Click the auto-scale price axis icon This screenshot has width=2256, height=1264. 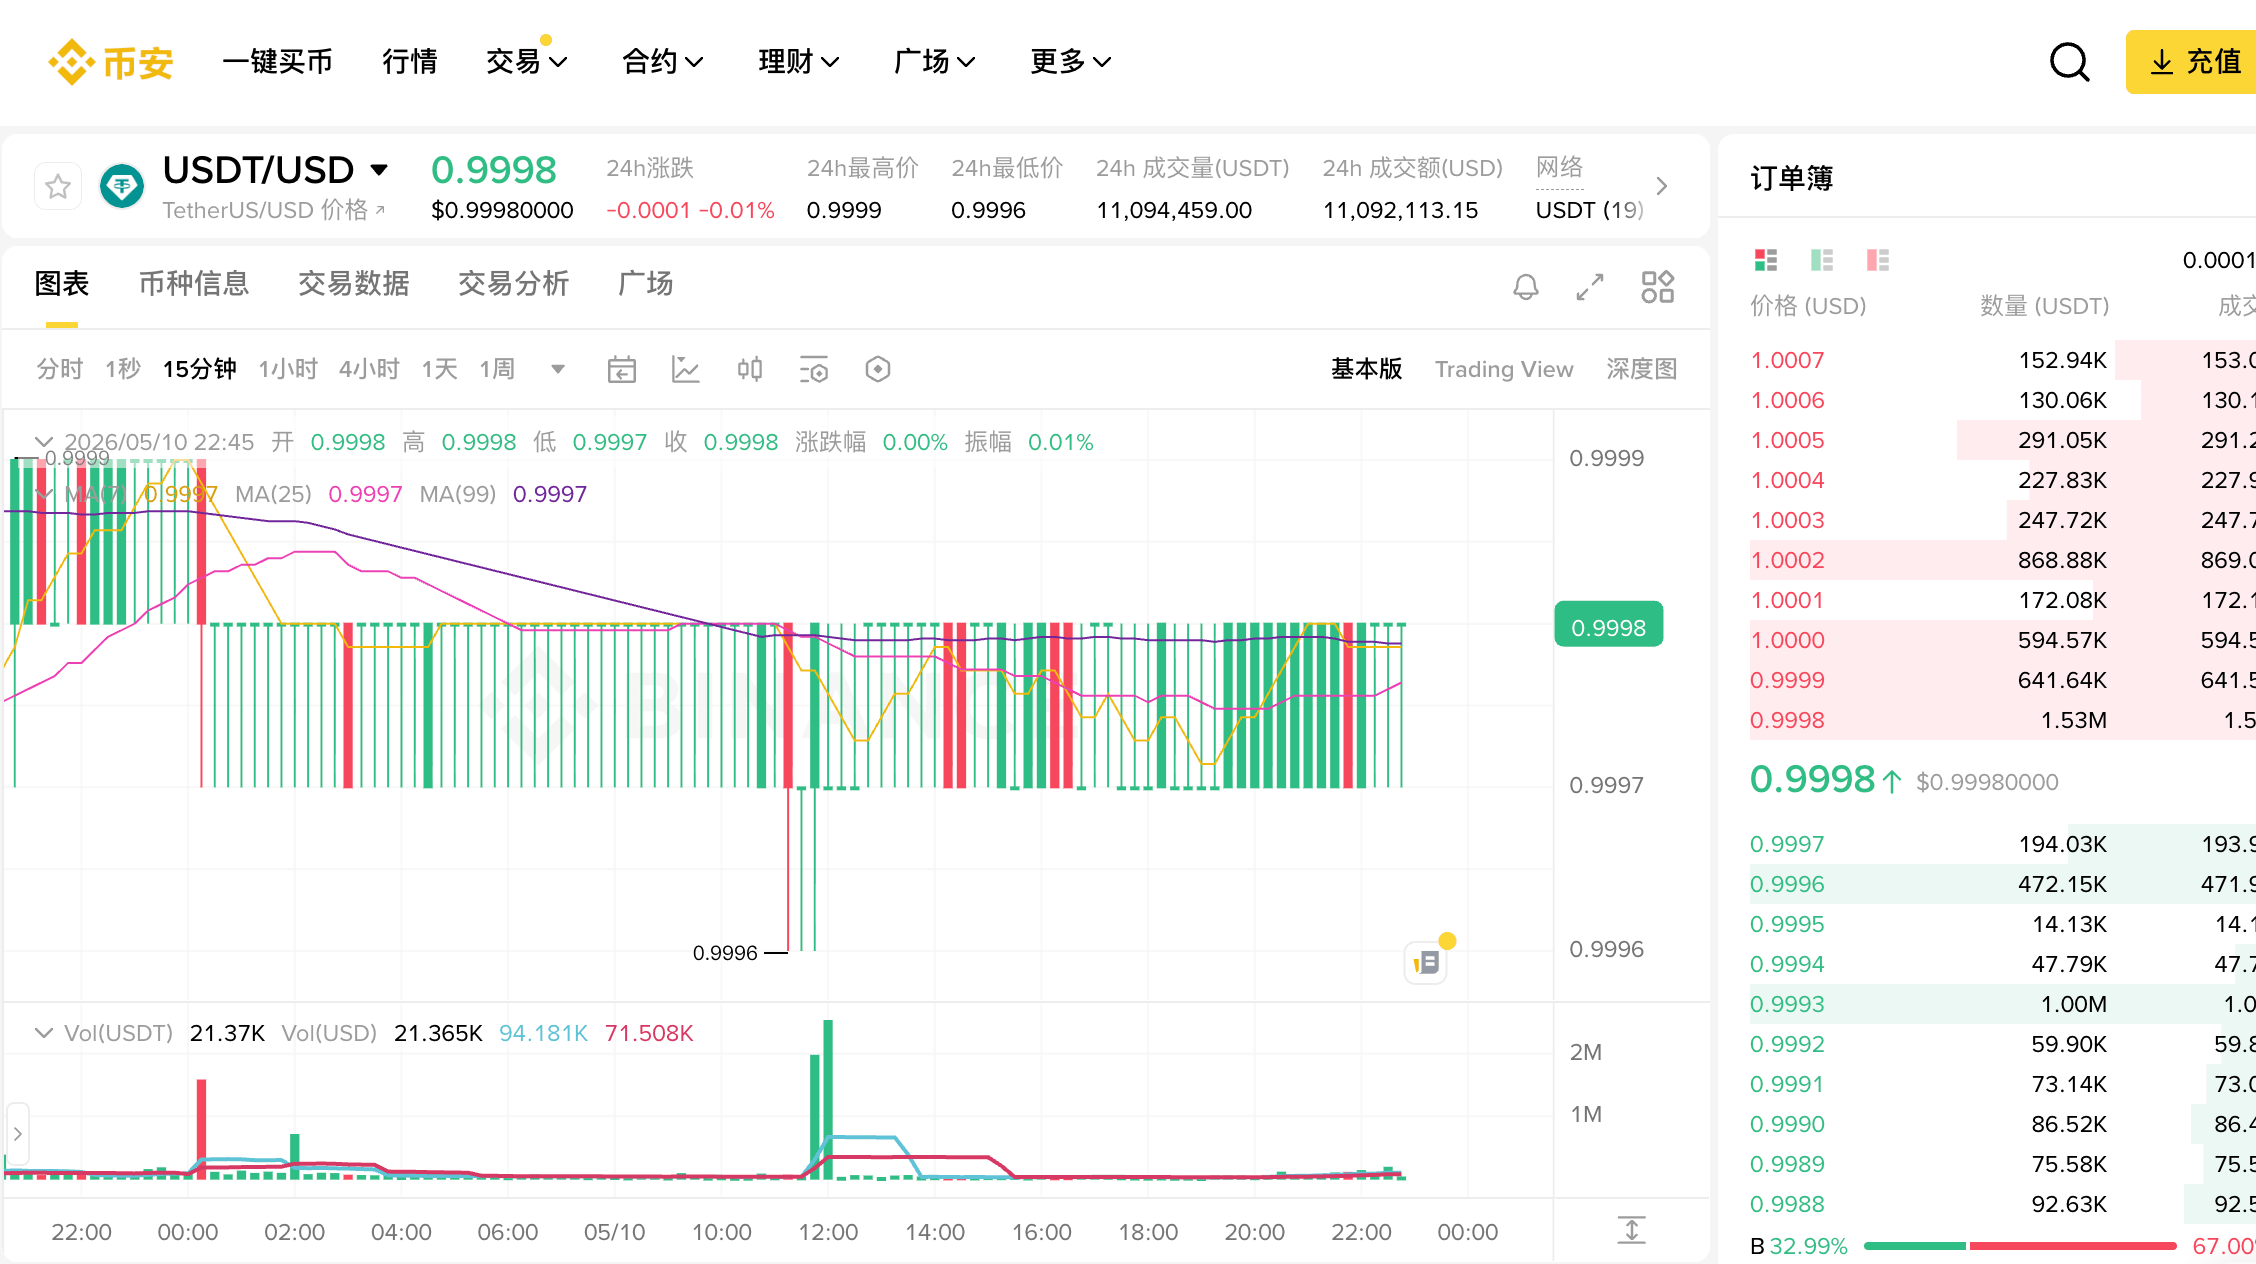[1631, 1230]
